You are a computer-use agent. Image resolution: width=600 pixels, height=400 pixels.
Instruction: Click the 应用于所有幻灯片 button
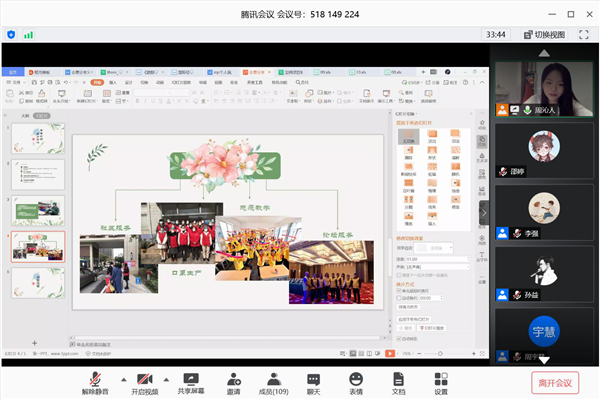(414, 319)
